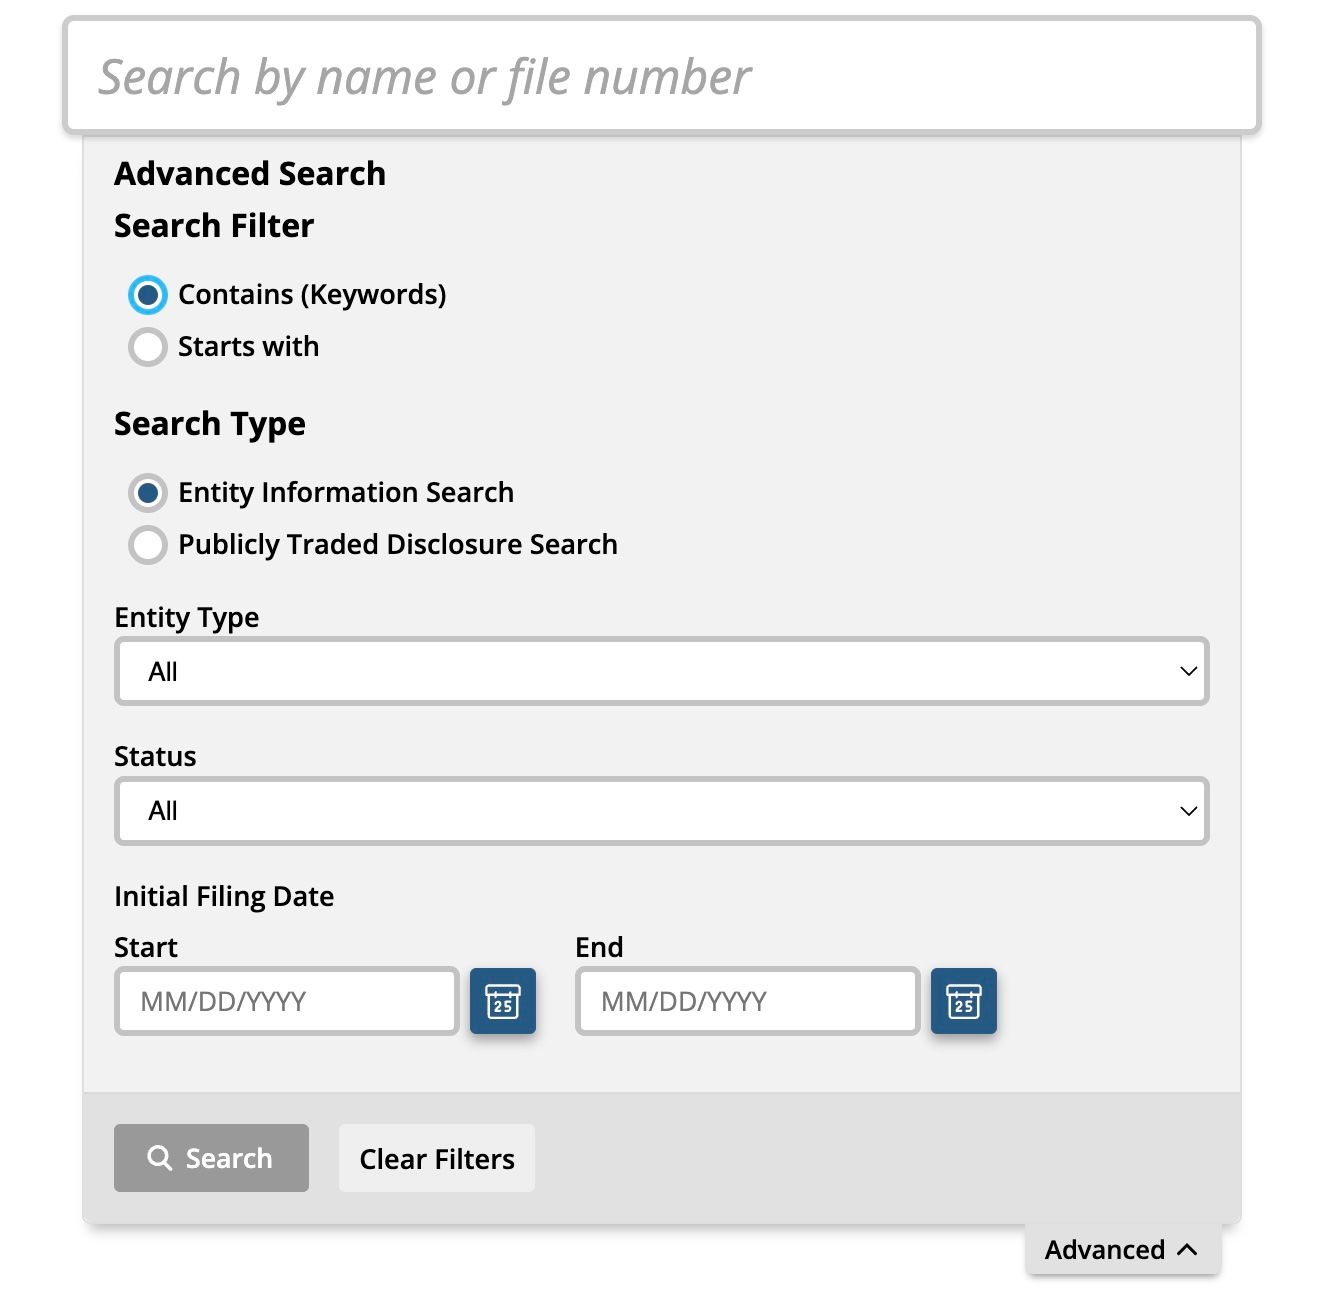1342x1314 pixels.
Task: Click the Starts with label text
Action: (248, 347)
